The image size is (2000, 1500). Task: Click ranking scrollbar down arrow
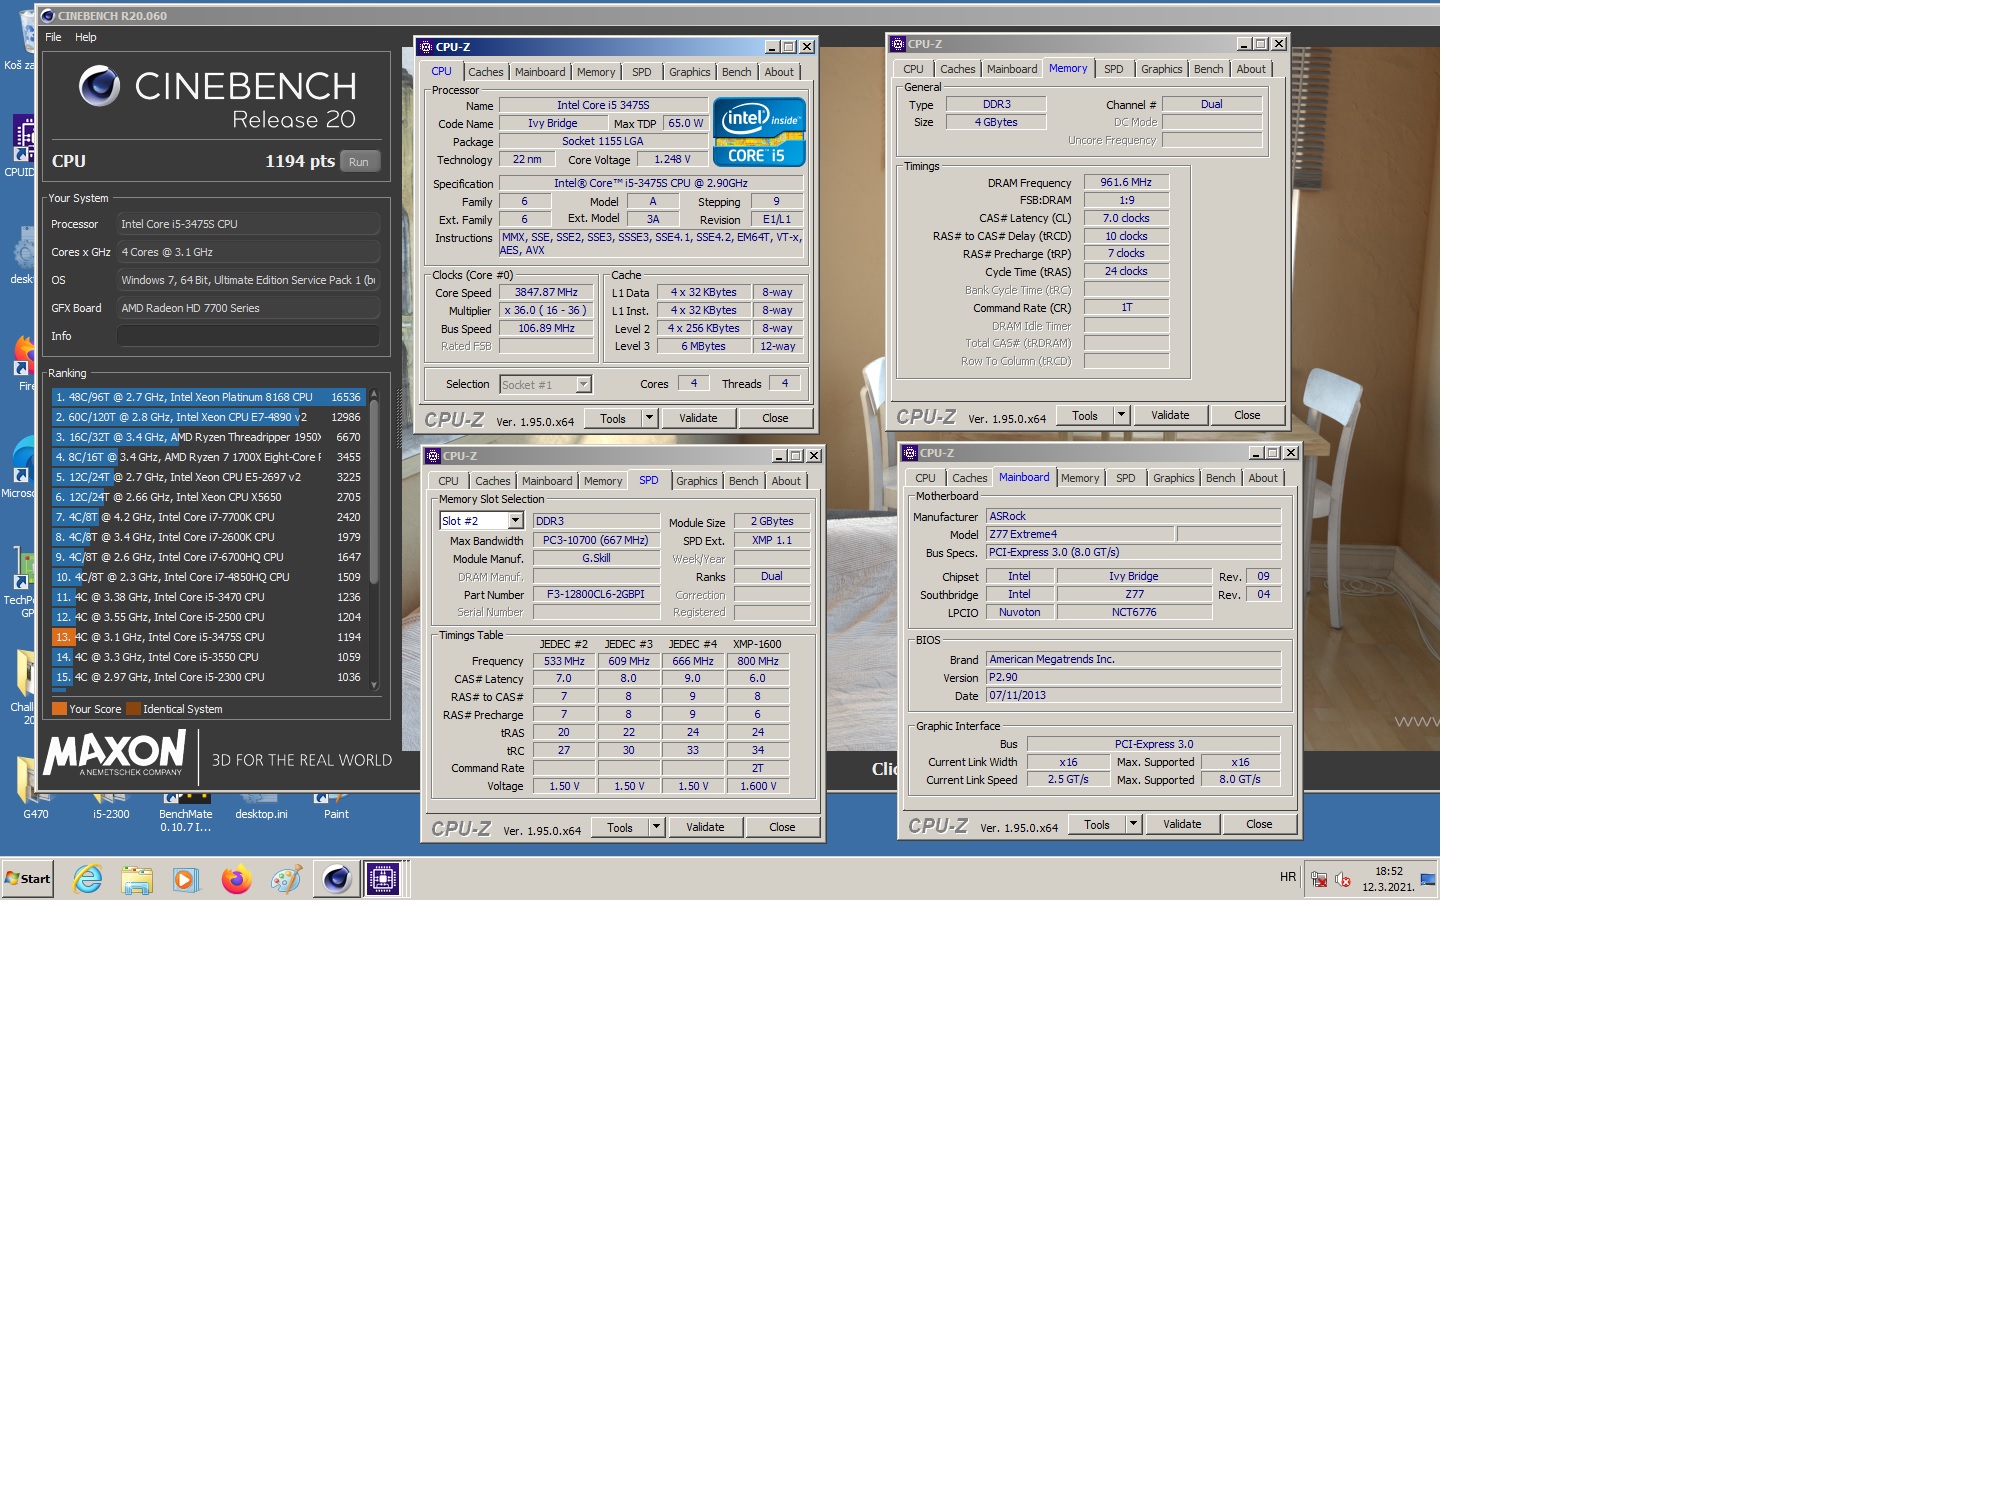(374, 685)
